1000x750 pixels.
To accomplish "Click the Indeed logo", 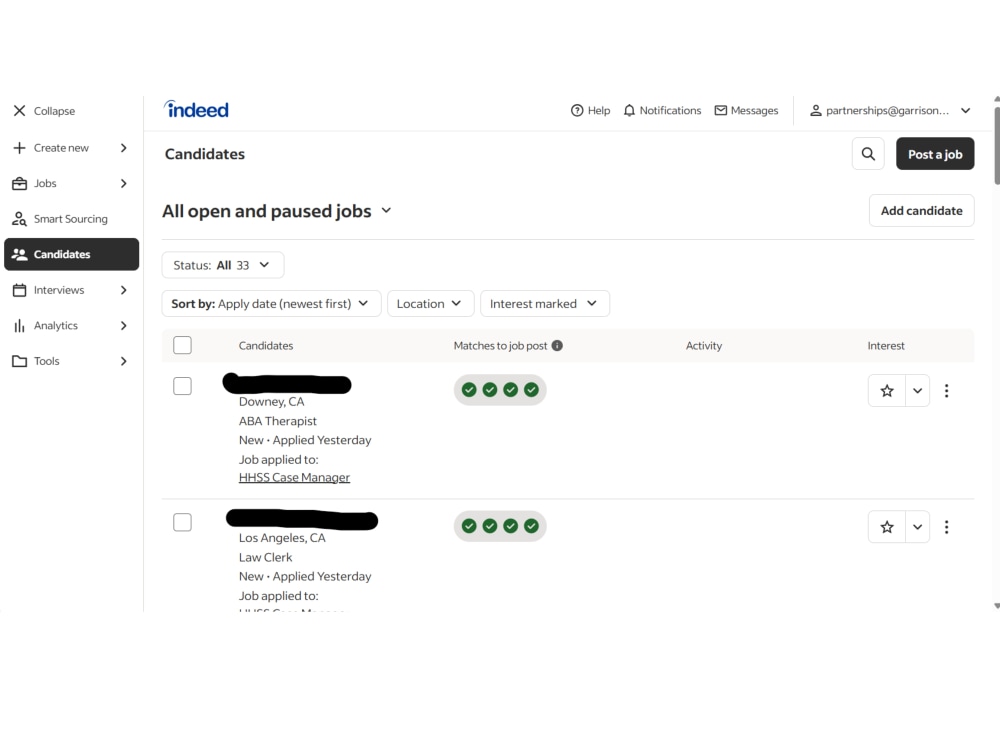I will point(196,110).
